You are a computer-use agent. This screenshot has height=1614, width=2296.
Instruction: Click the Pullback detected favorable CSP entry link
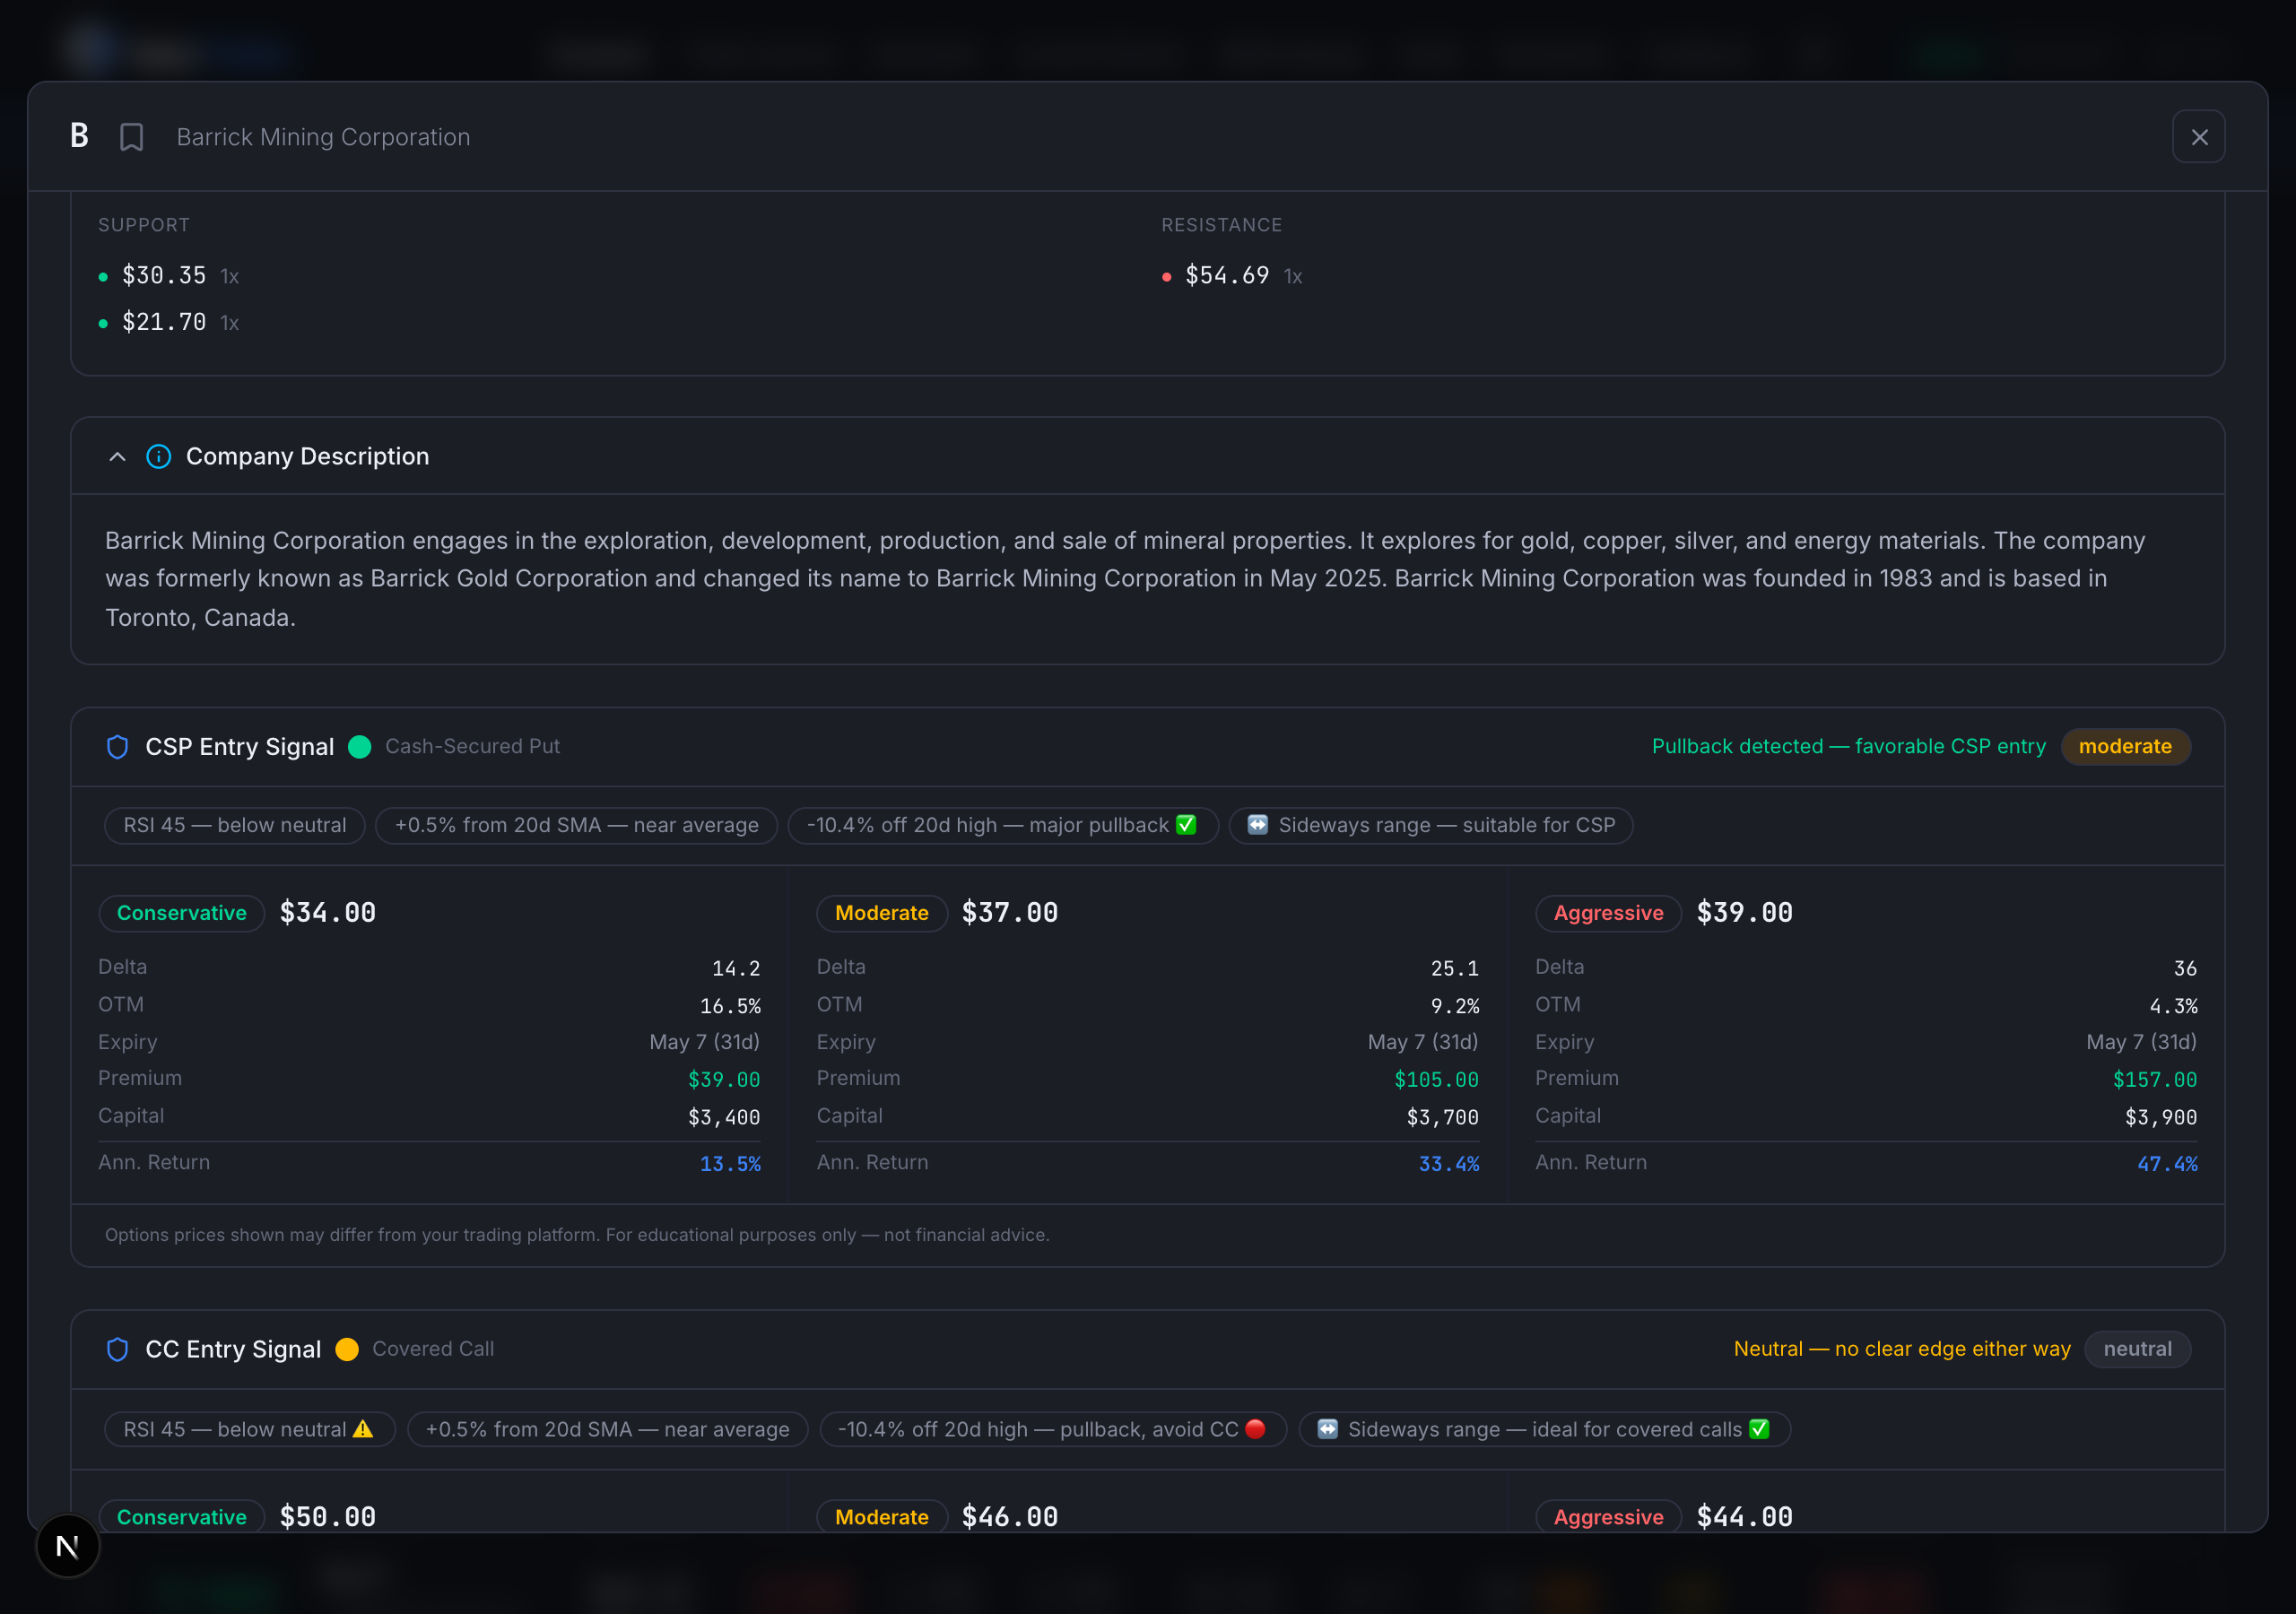tap(1847, 746)
